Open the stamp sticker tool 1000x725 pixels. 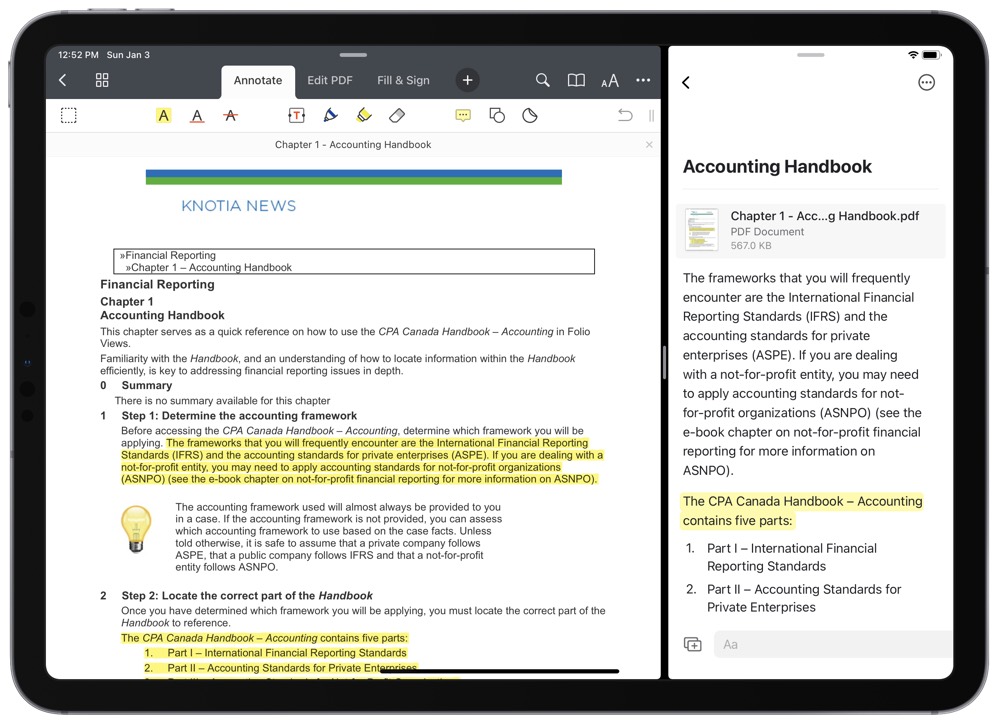[530, 115]
